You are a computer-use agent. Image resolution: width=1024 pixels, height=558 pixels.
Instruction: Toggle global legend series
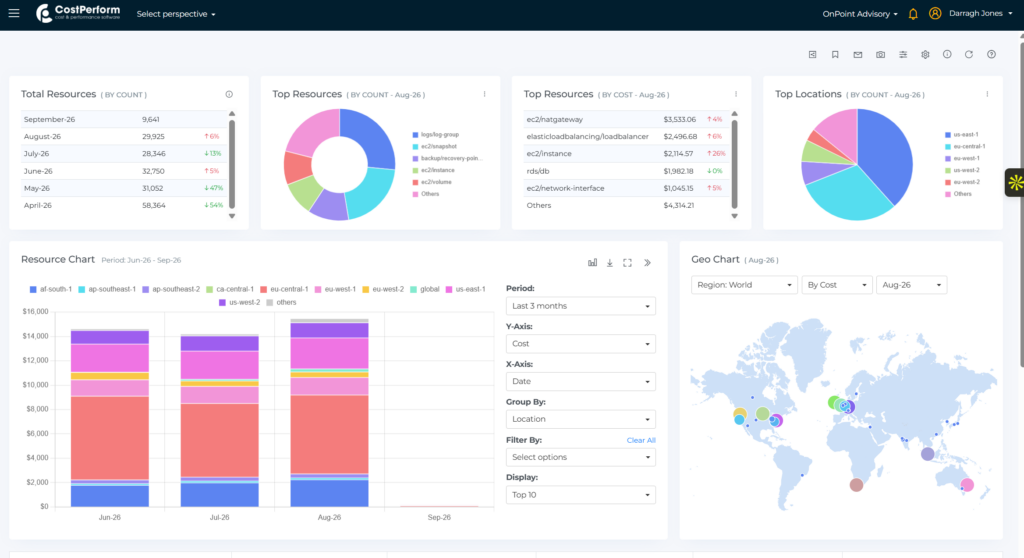click(x=424, y=289)
